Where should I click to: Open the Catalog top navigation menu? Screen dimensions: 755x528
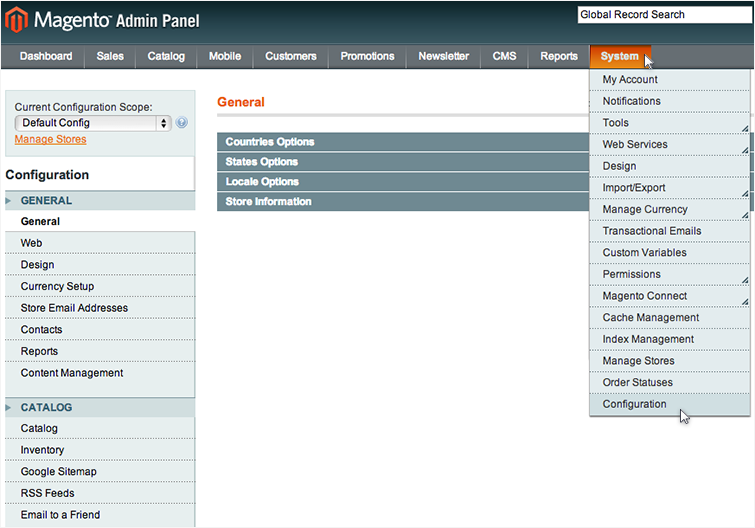pos(166,56)
